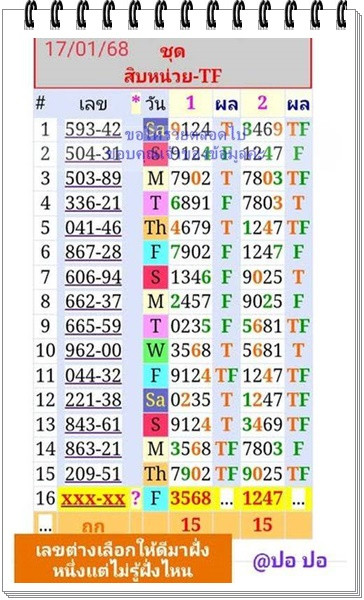Viewport: 364px width, 600px height.
Task: Select the เลข column header
Action: (x=93, y=104)
